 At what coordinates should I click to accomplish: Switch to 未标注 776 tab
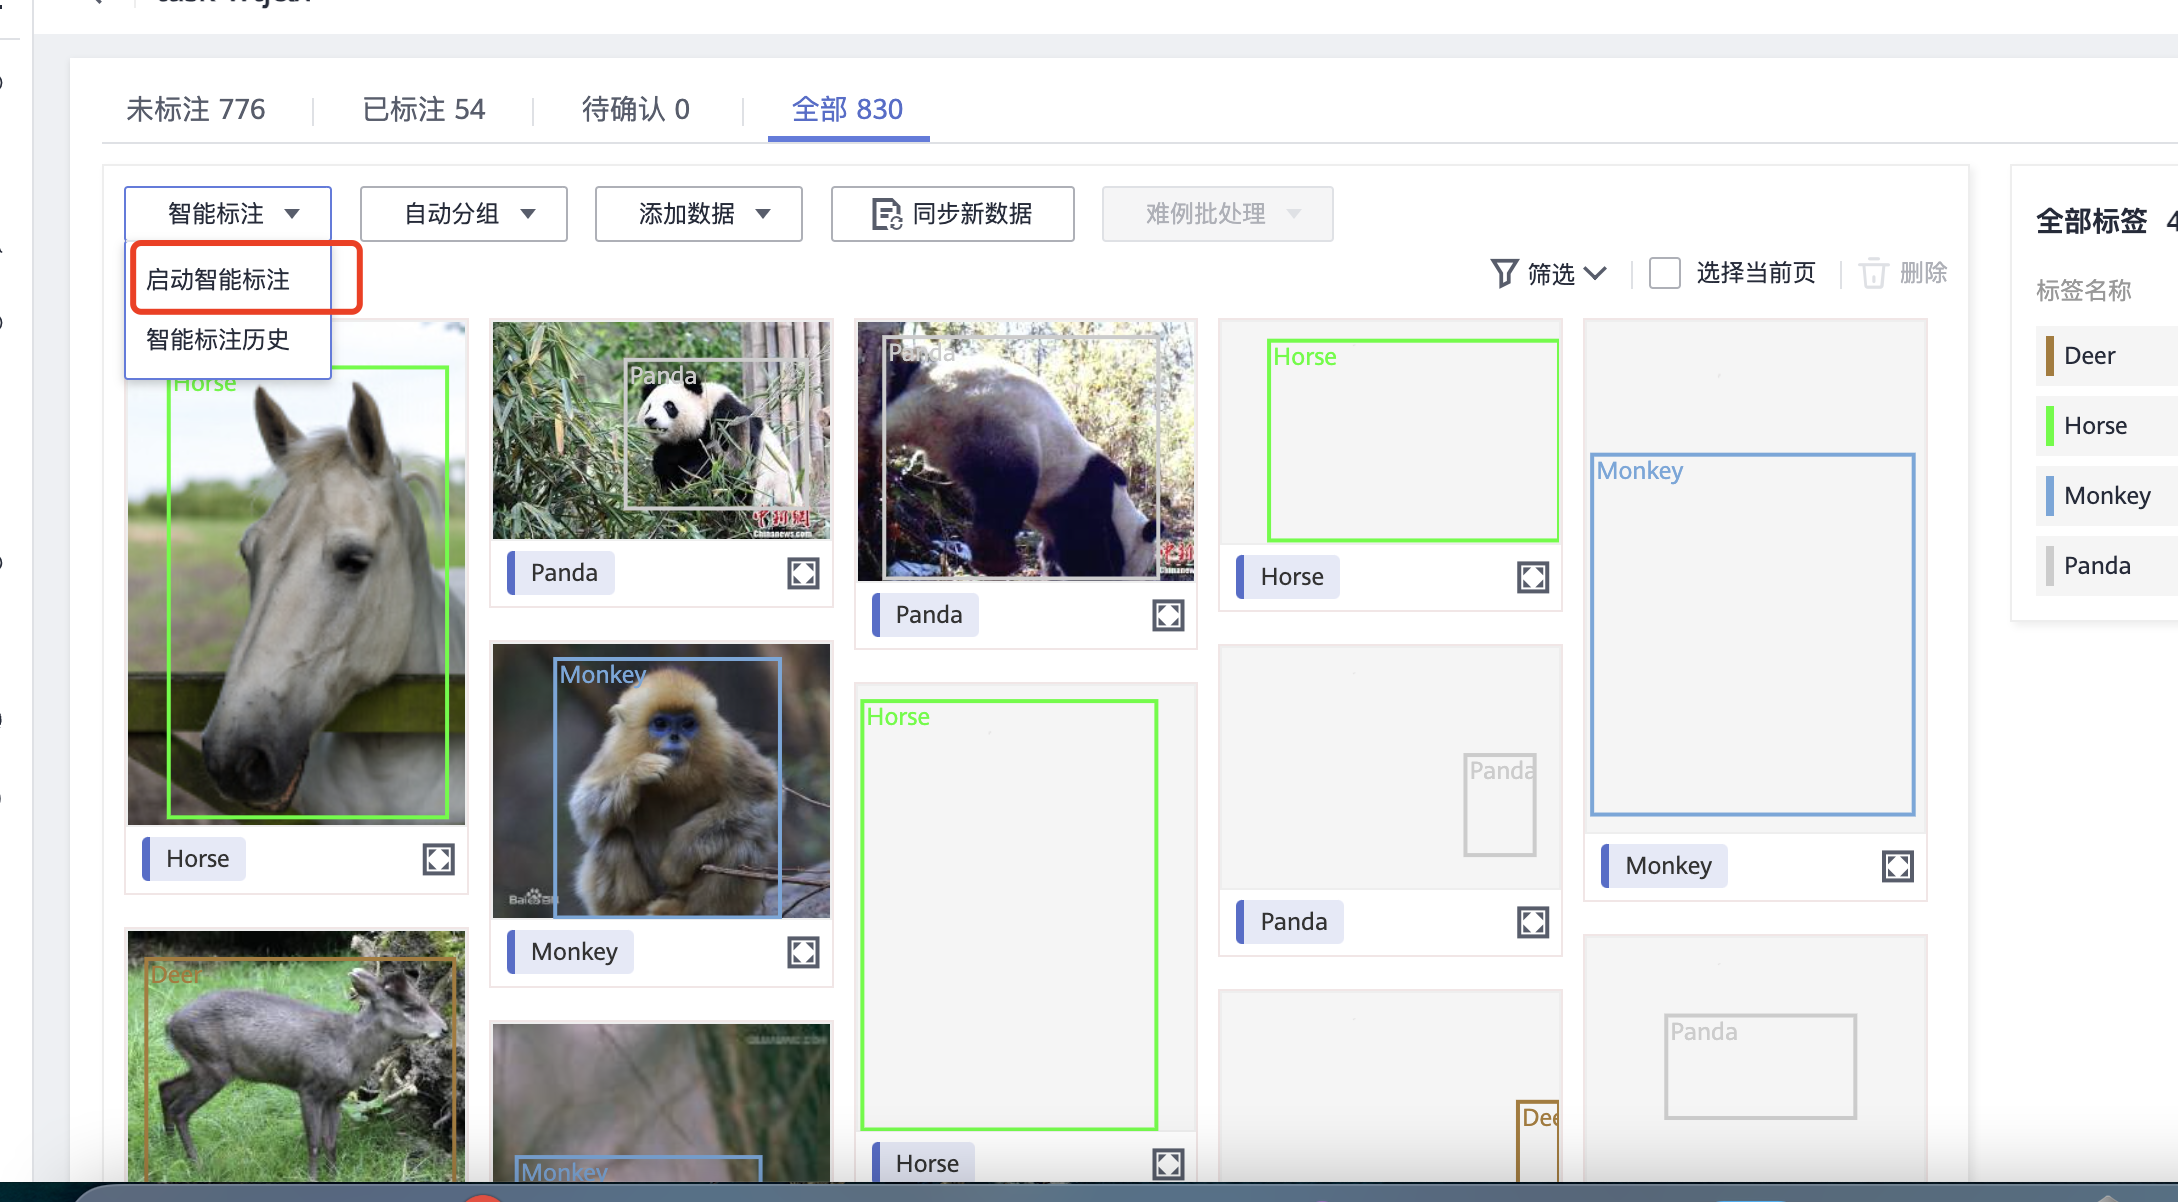pyautogui.click(x=196, y=109)
